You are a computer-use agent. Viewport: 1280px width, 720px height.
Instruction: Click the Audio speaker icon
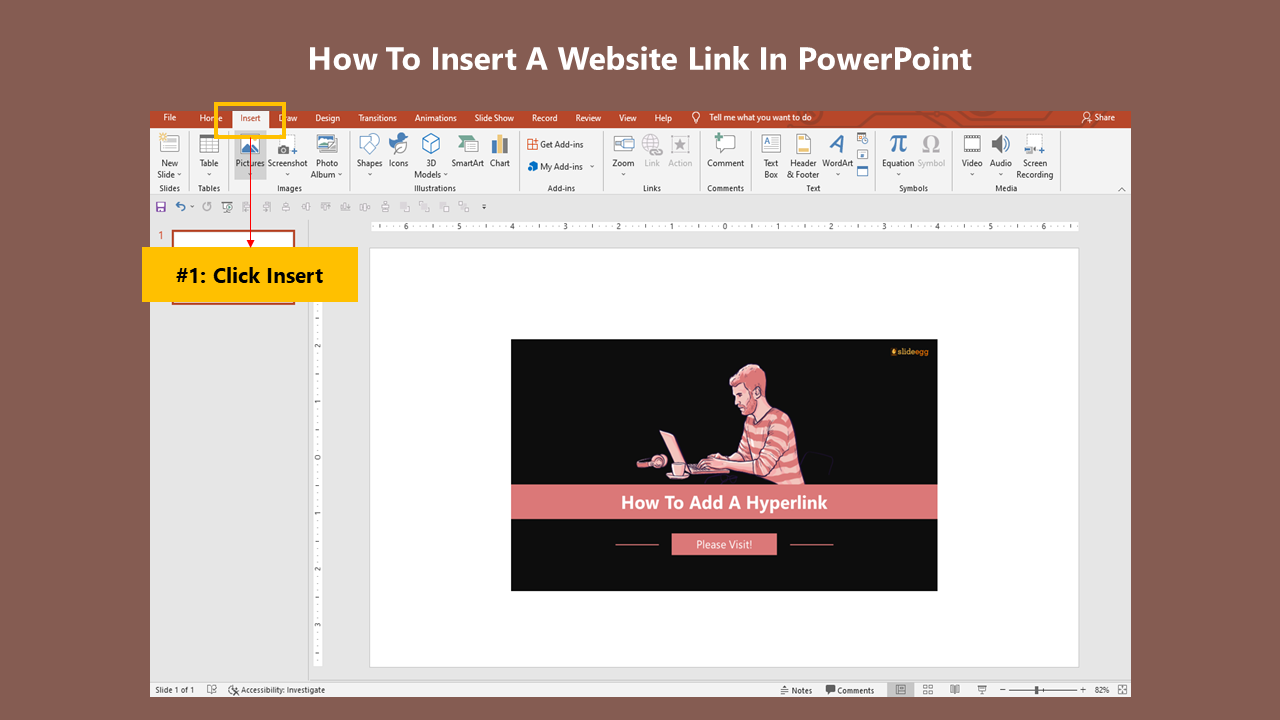pos(1001,144)
